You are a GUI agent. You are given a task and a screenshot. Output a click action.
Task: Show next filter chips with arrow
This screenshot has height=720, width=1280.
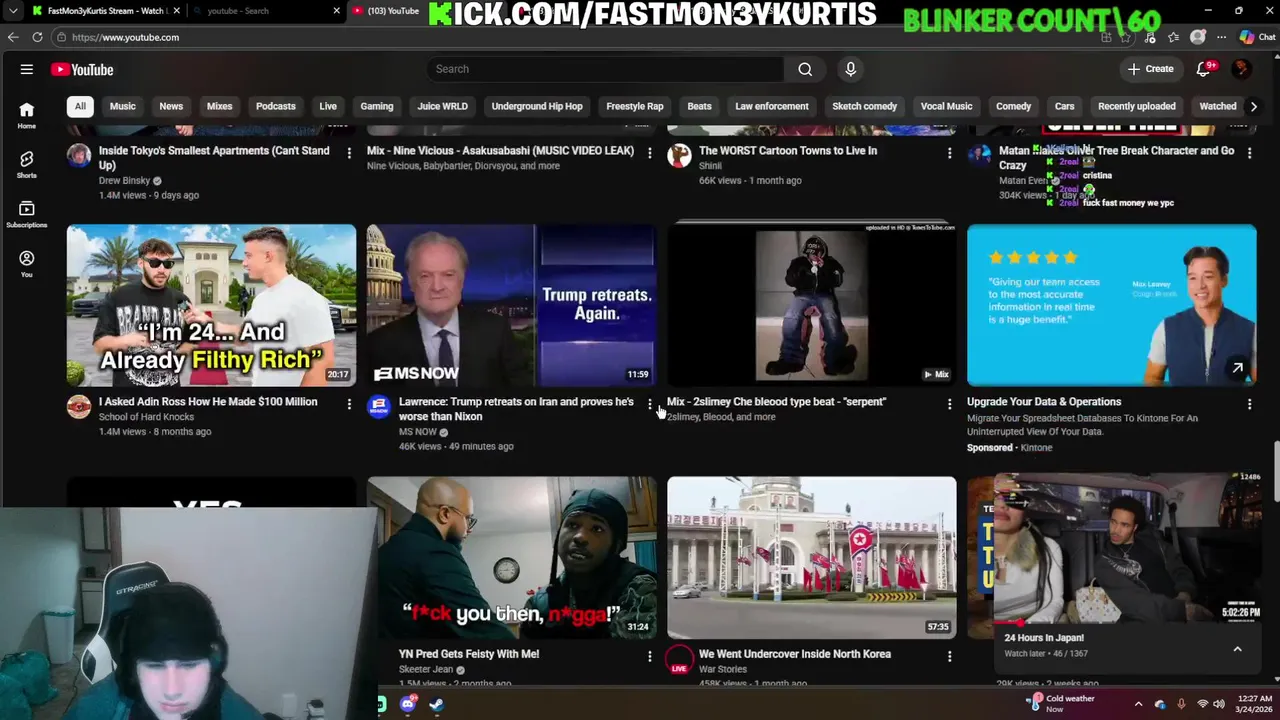pos(1253,106)
